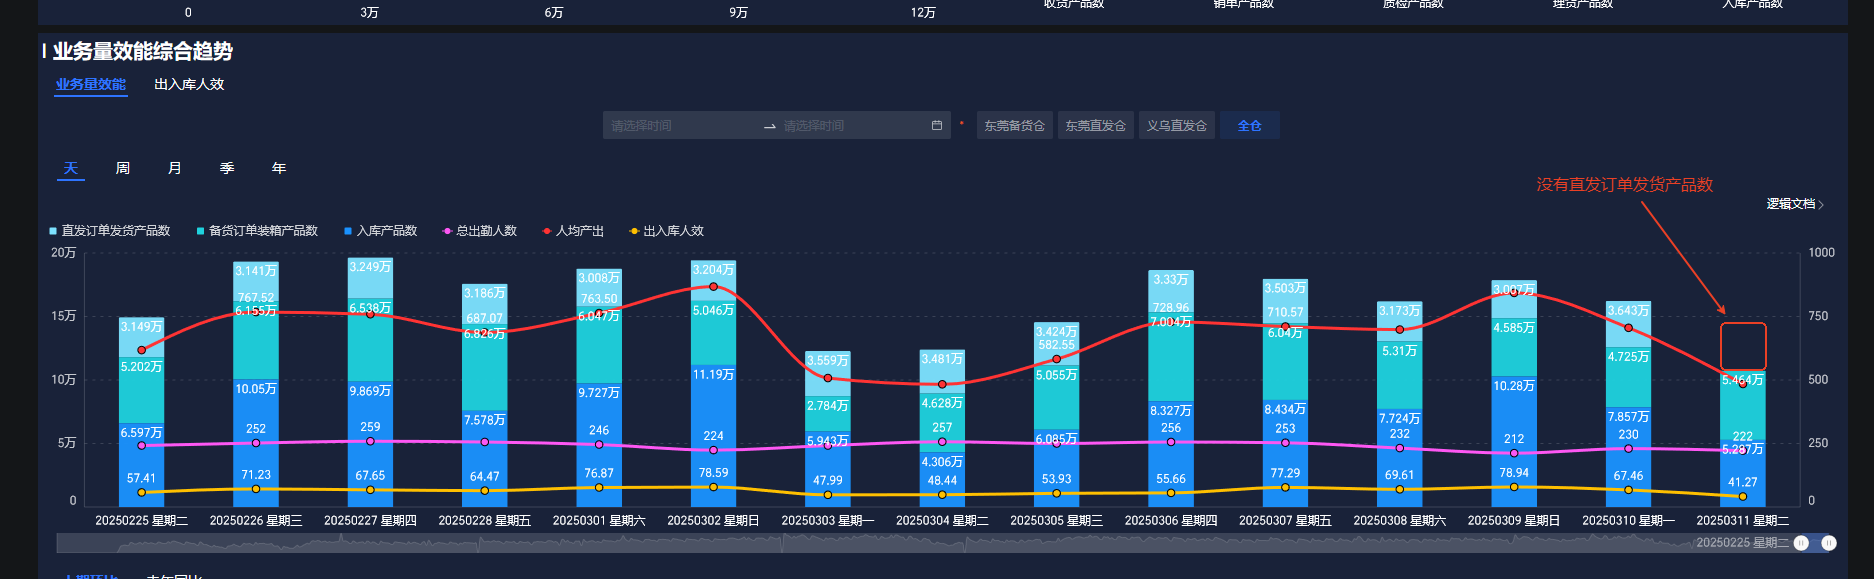This screenshot has width=1874, height=579.
Task: Click the 10.28万 bar value label
Action: pos(1514,386)
